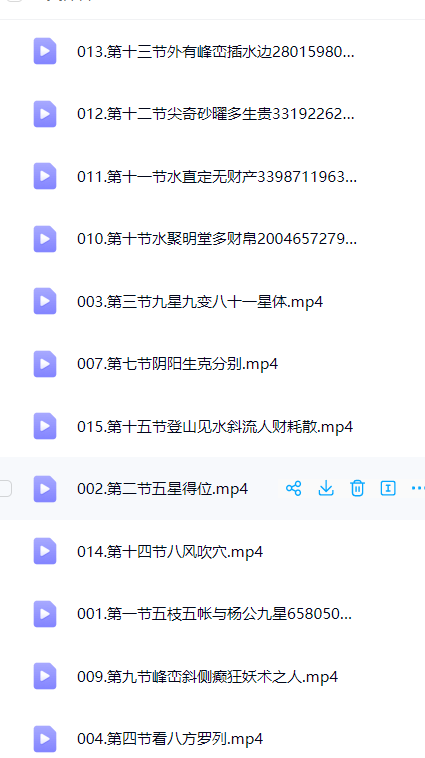This screenshot has height=758, width=425.
Task: Open 007.第七节阴阳生克分别.mp4
Action: 177,364
